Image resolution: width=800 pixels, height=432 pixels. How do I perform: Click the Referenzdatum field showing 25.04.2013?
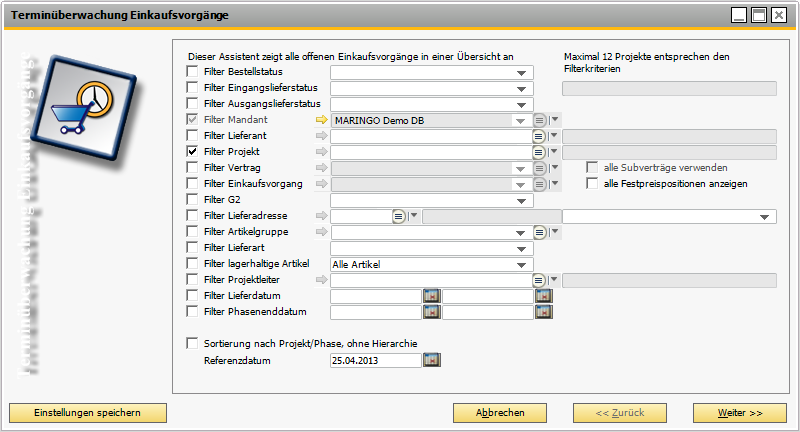376,360
